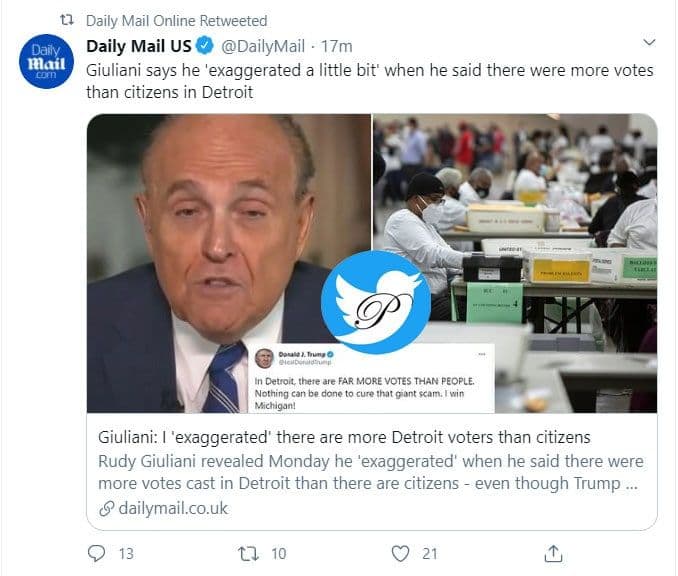
Task: Click the blue verified badge
Action: pyautogui.click(x=203, y=46)
